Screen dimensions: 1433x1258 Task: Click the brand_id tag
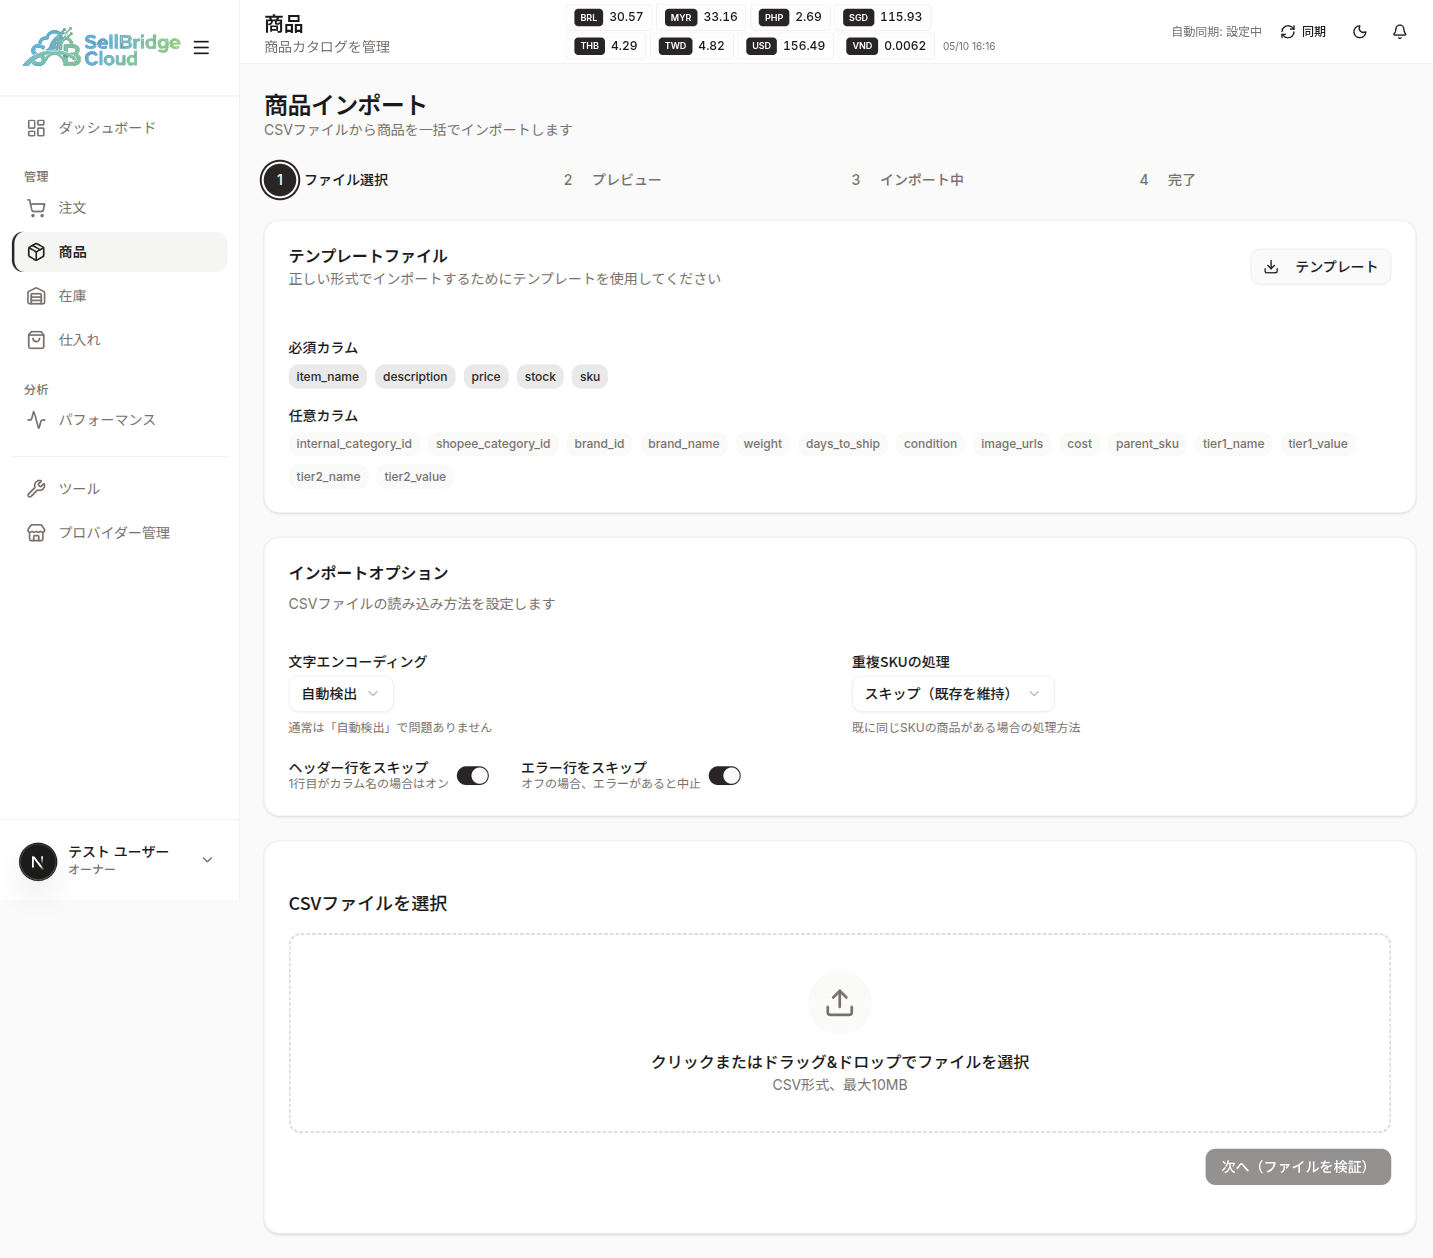[599, 444]
